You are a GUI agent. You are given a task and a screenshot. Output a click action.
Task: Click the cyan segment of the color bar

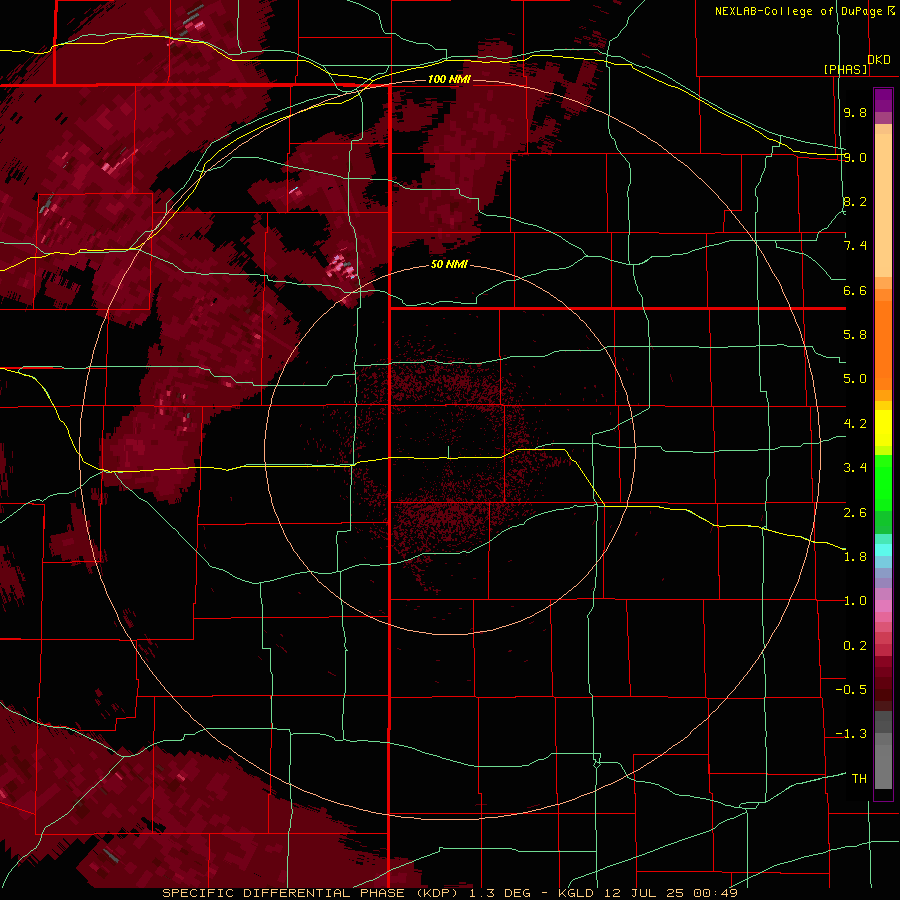pyautogui.click(x=883, y=549)
